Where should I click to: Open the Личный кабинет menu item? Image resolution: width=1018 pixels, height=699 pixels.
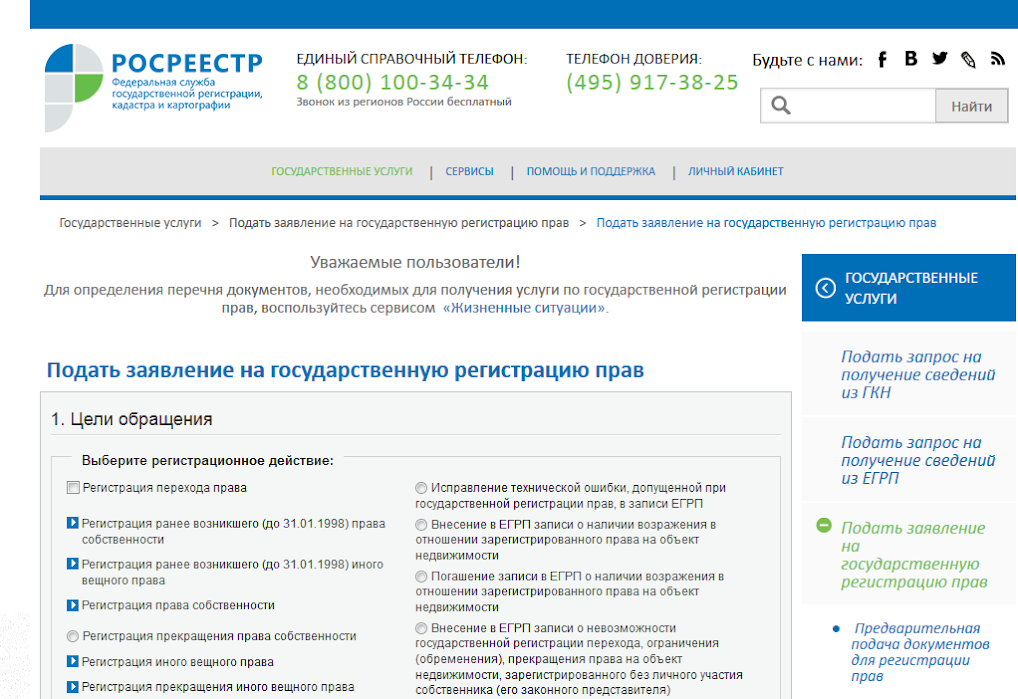coord(736,171)
